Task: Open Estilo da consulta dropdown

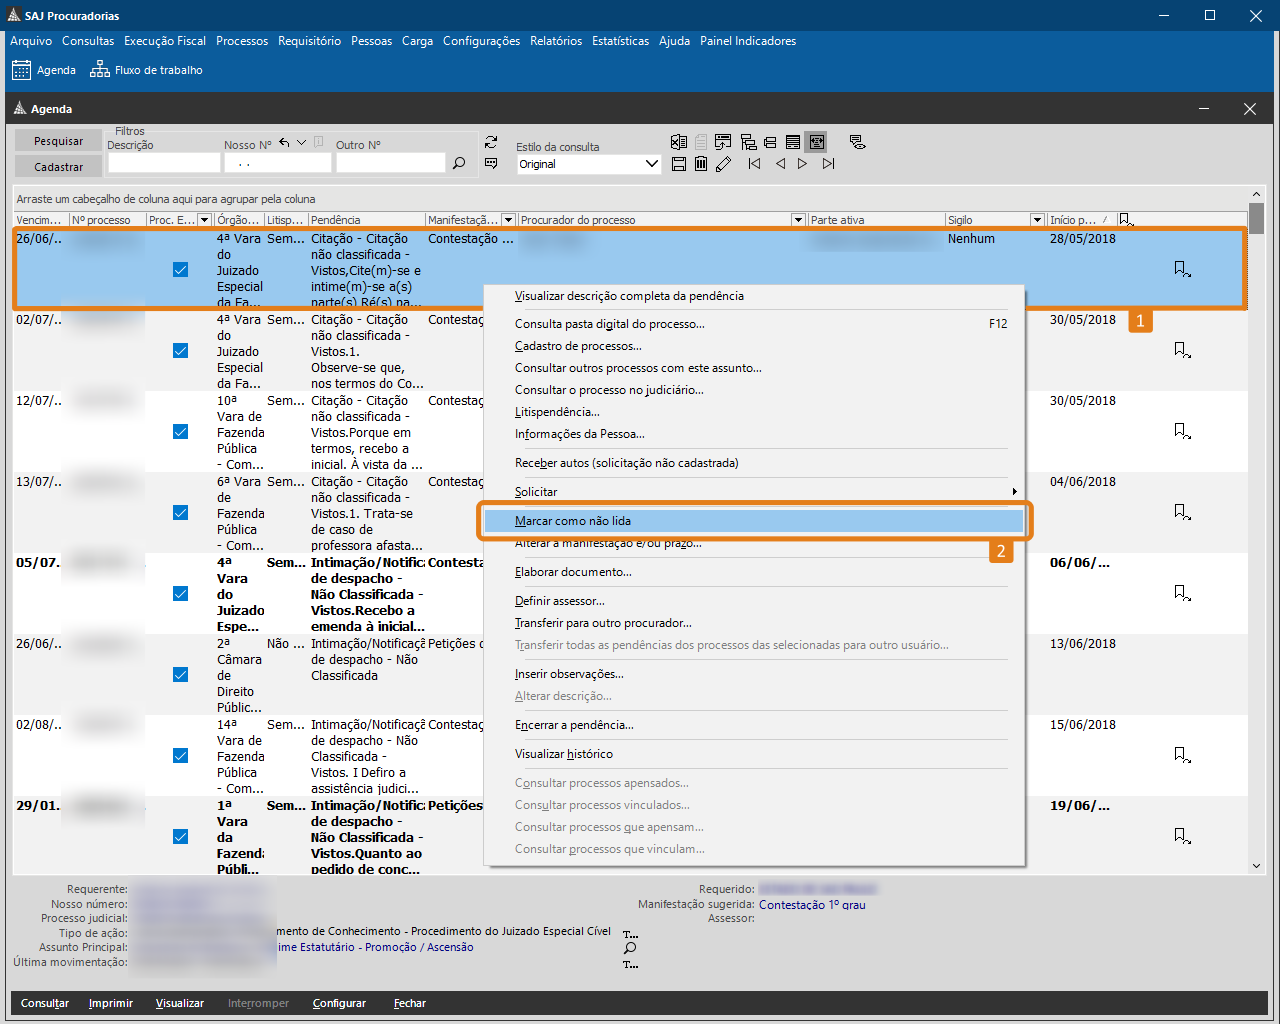Action: click(x=652, y=164)
